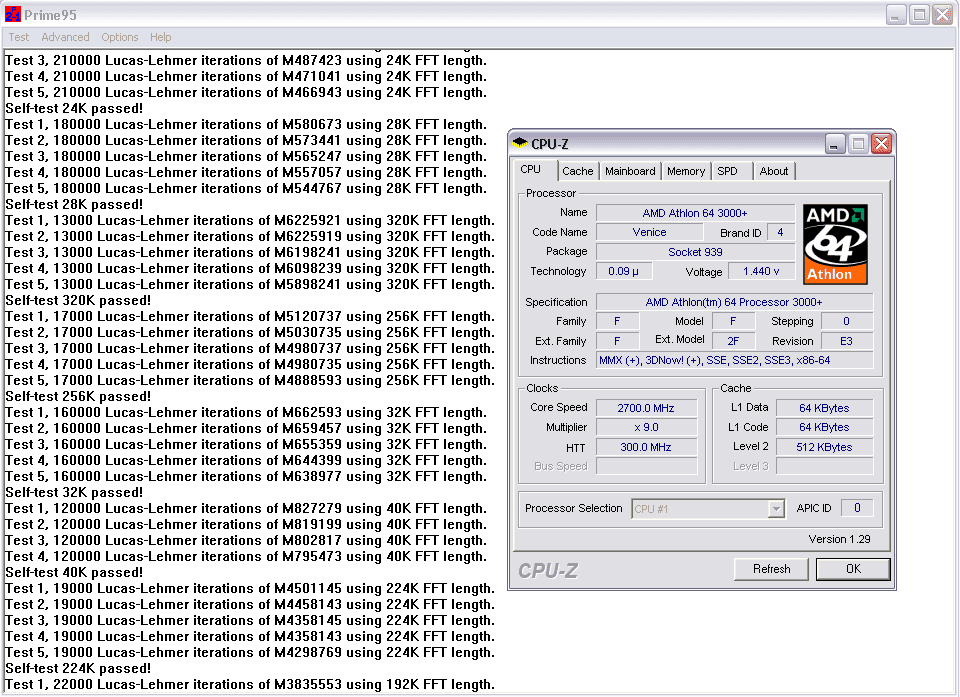Click the Multiplier value x 9.0
960x697 pixels.
pos(646,428)
